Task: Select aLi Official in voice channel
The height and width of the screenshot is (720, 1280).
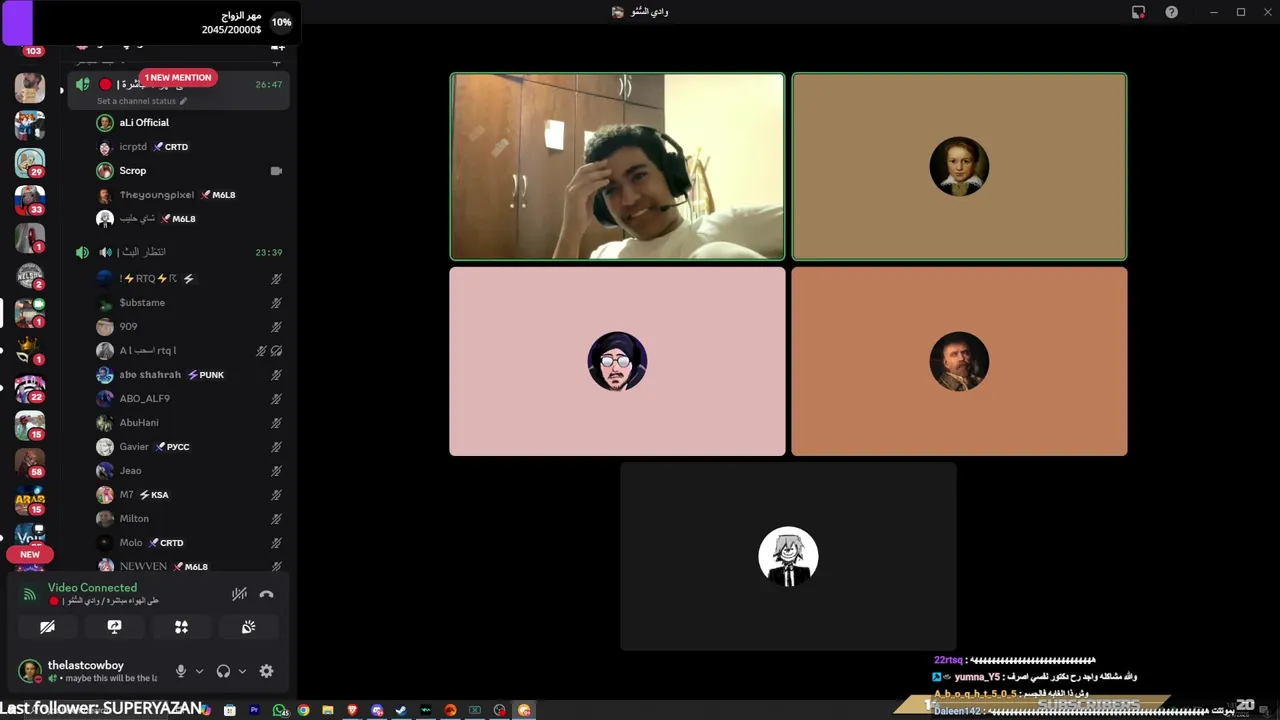Action: point(180,122)
